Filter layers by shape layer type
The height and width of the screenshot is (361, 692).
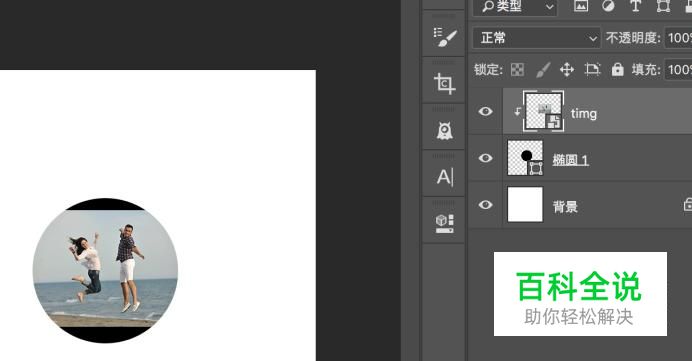coord(663,5)
